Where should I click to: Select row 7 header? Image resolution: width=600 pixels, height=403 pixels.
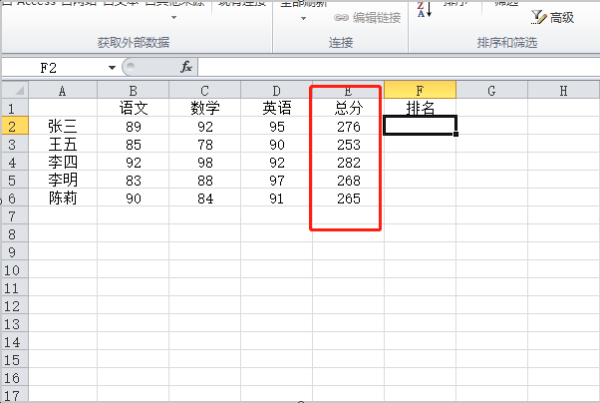[15, 216]
